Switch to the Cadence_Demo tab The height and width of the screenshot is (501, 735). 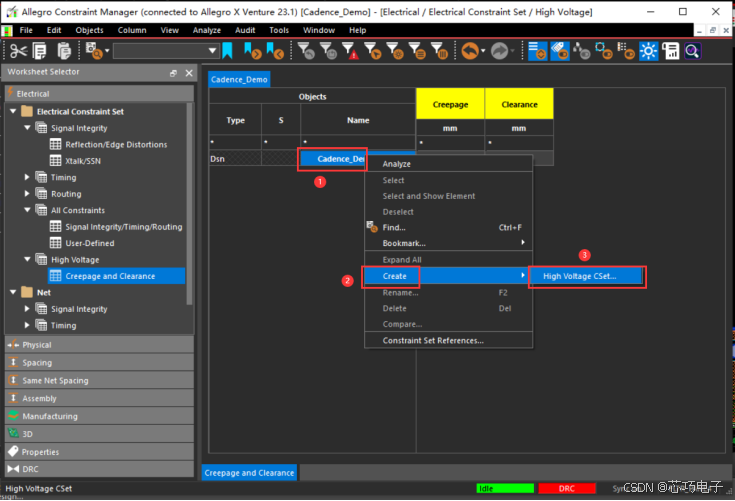coord(239,80)
